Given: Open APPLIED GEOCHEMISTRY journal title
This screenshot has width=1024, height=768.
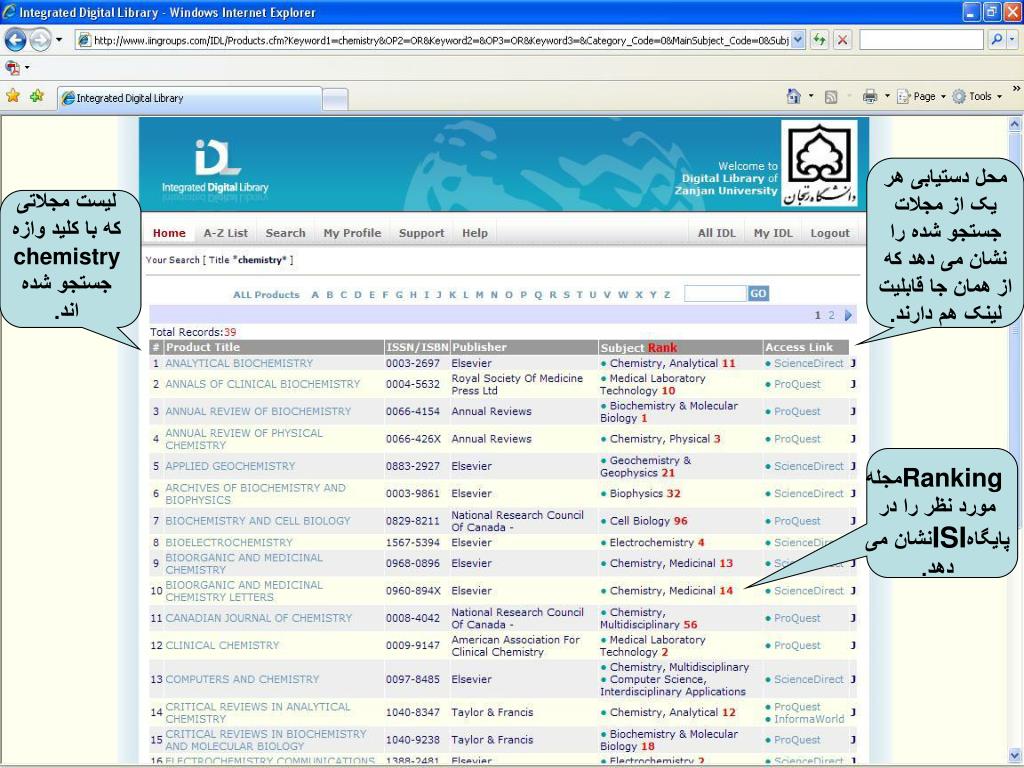Looking at the screenshot, I should pos(230,466).
